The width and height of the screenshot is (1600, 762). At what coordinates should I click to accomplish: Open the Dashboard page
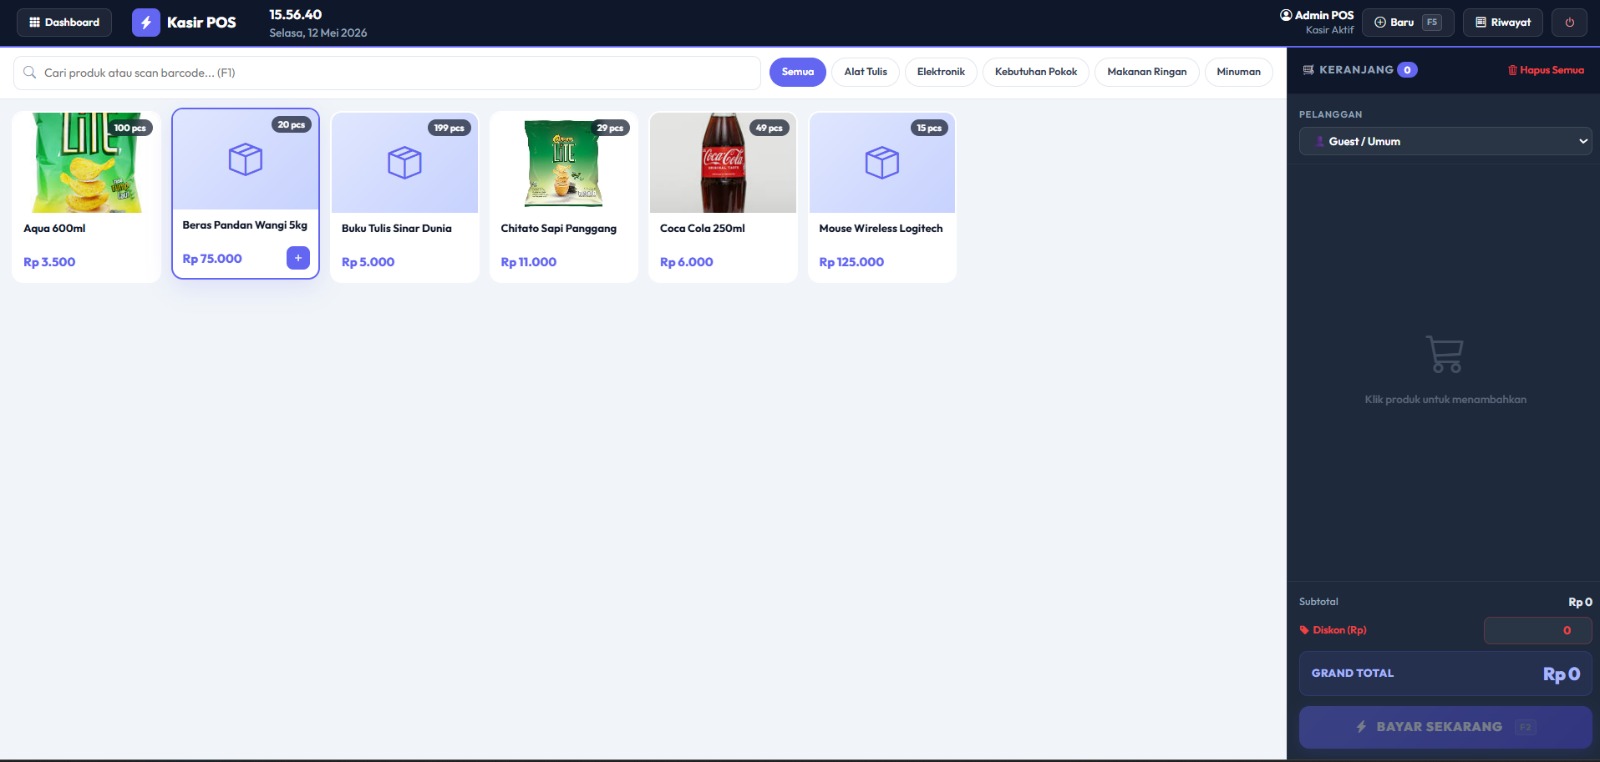[64, 22]
